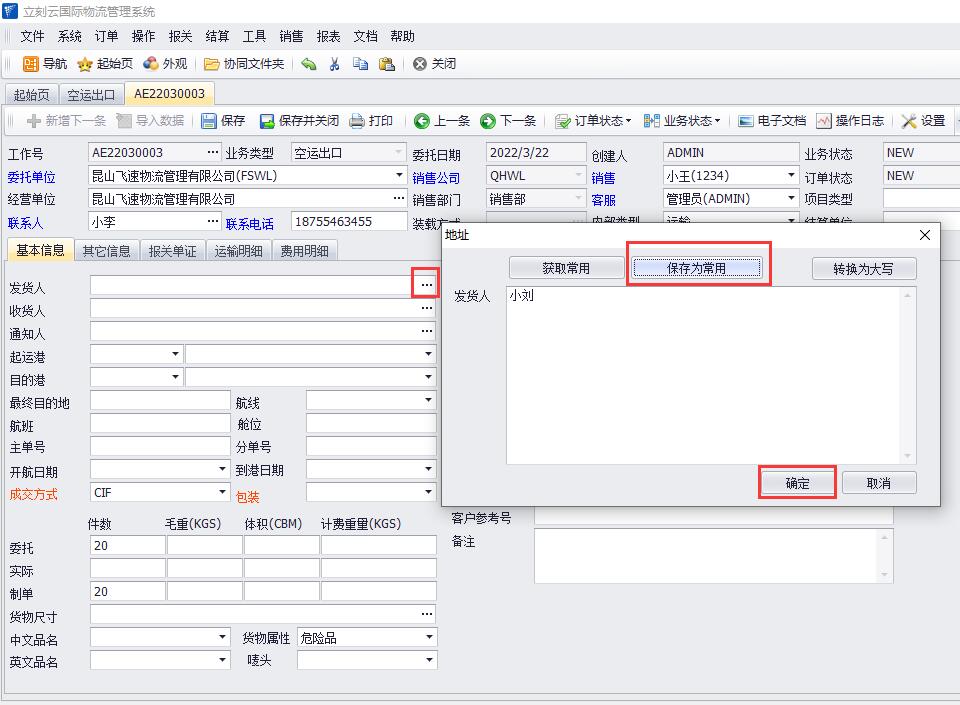
Task: Click the 导航 navigation toolbar icon
Action: tap(30, 64)
